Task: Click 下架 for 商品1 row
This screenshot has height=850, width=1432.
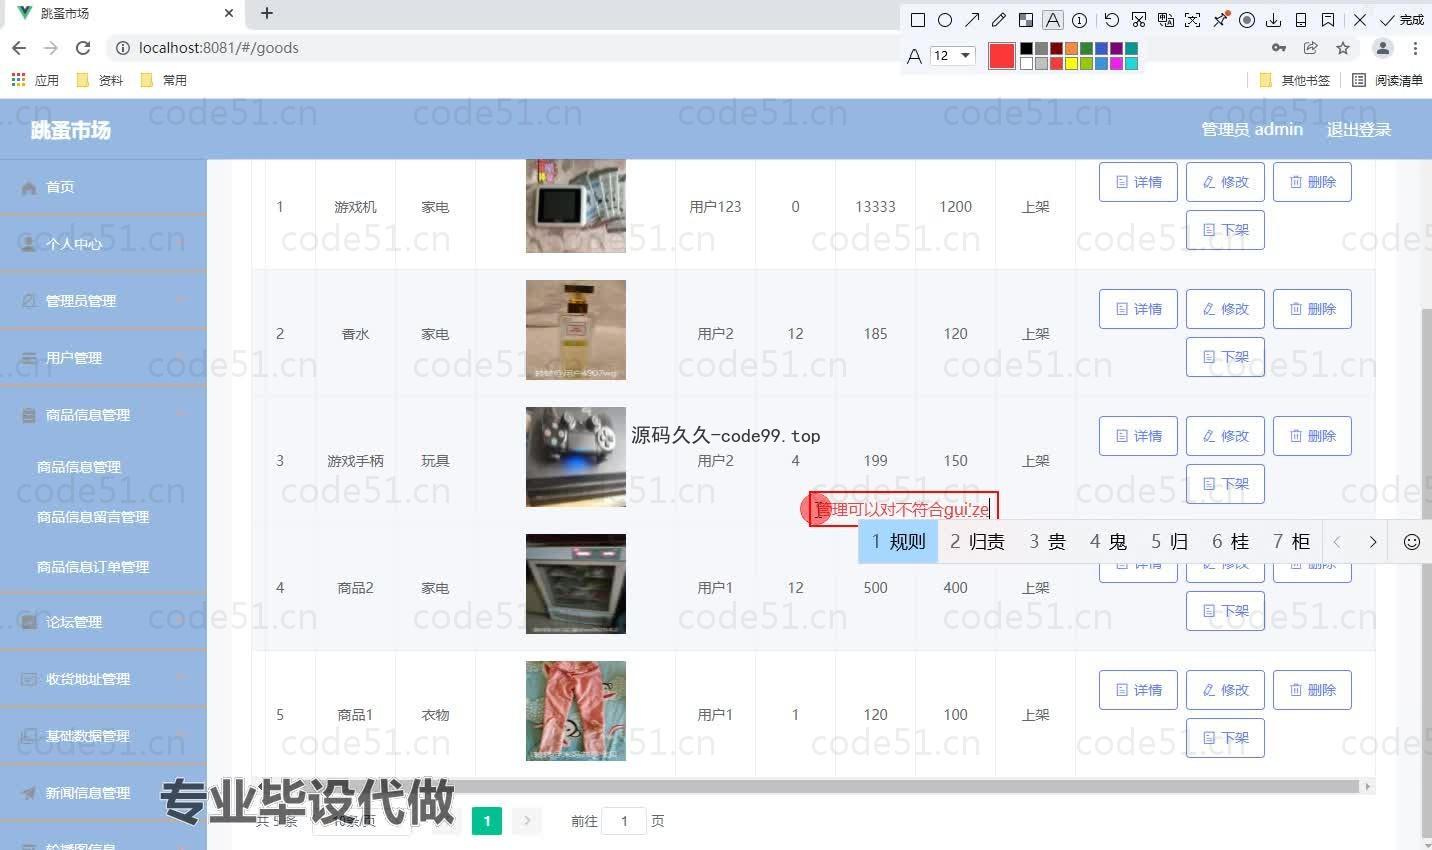Action: coord(1225,738)
